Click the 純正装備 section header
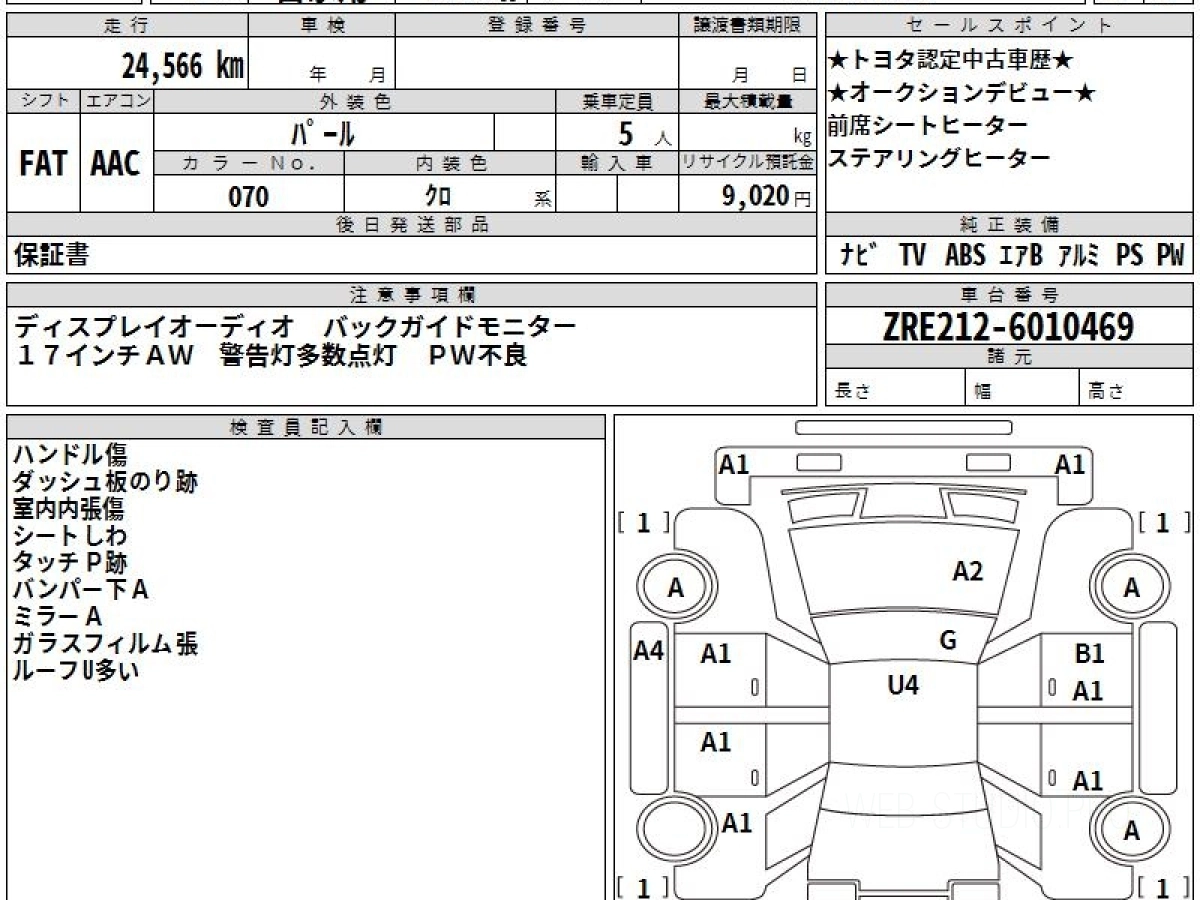1200x900 pixels. coord(1008,225)
